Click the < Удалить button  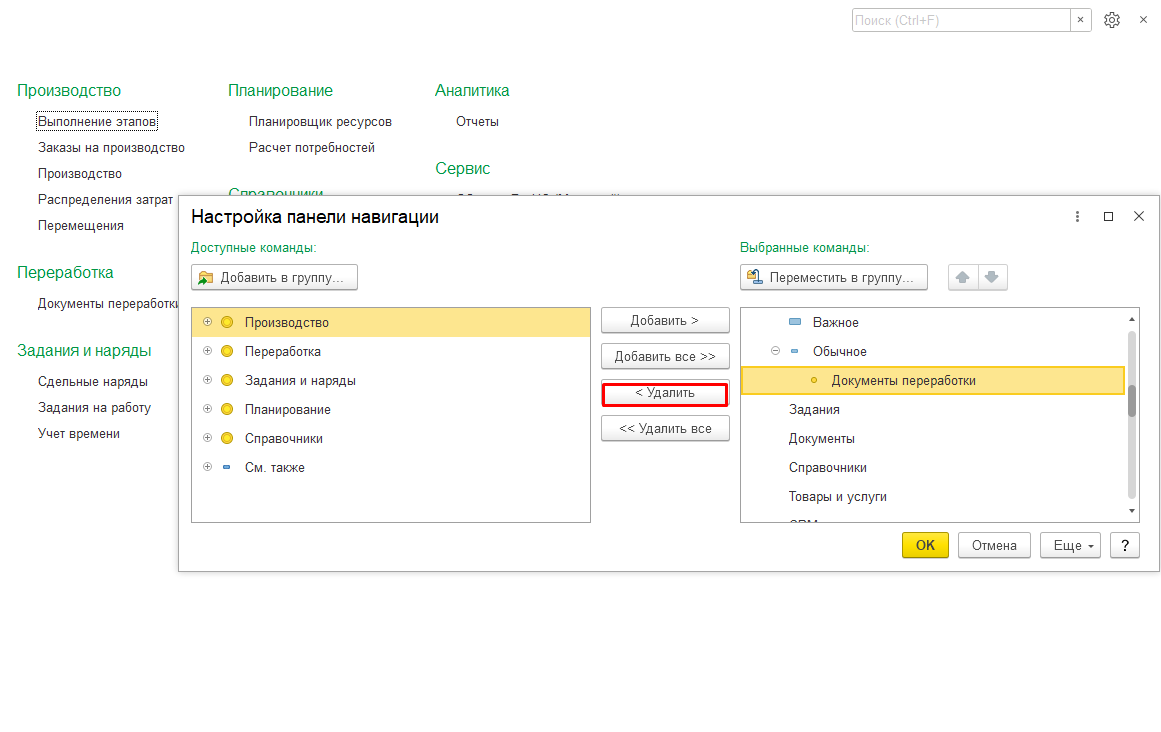pyautogui.click(x=665, y=393)
